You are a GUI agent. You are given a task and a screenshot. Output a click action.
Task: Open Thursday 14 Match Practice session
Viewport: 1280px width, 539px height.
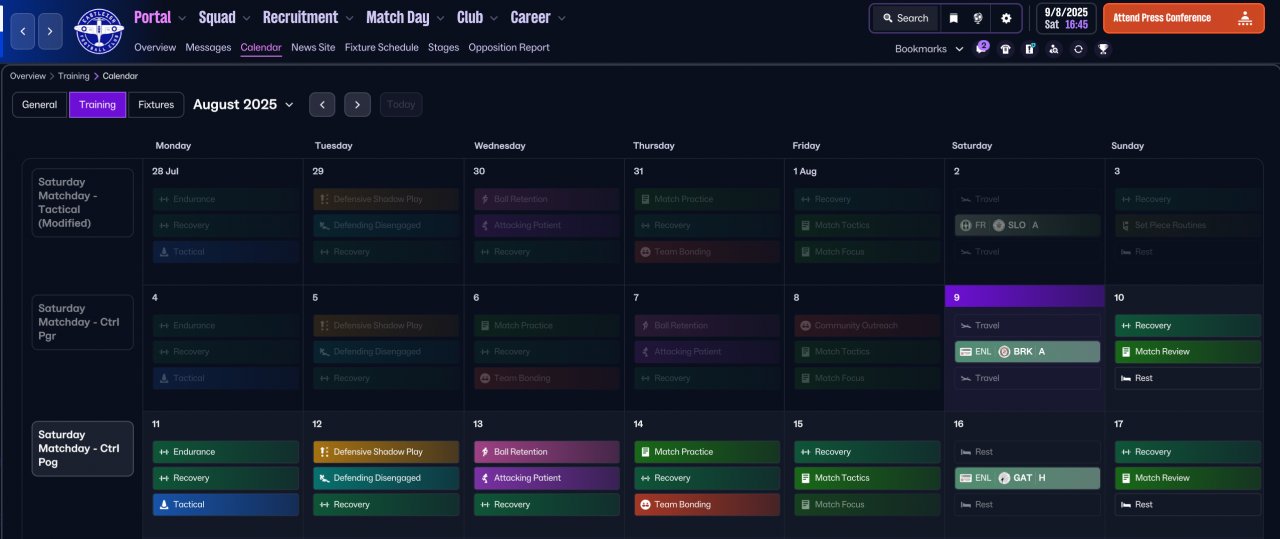[x=707, y=452]
